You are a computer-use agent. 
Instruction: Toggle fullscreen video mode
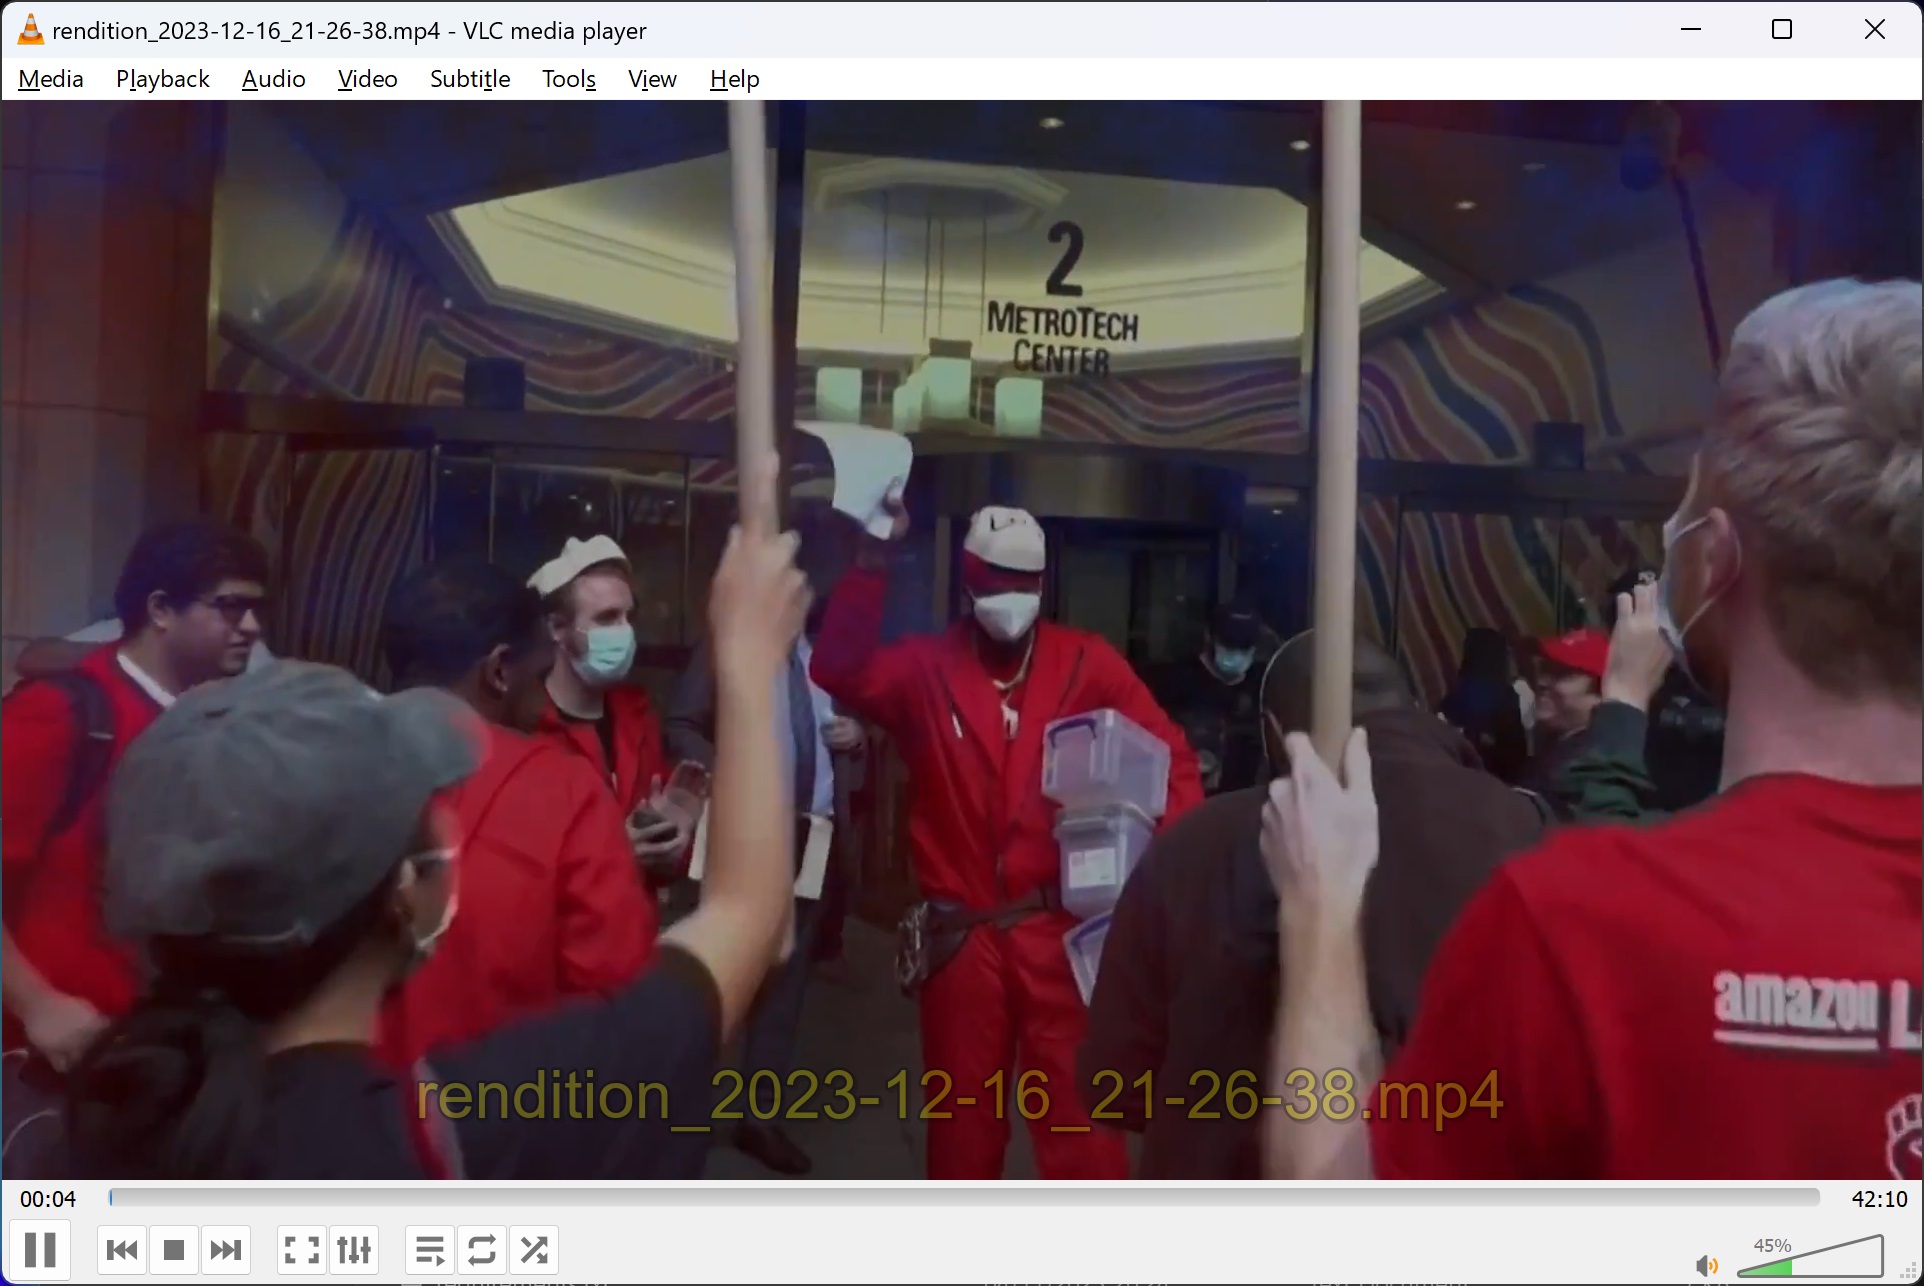pos(301,1250)
